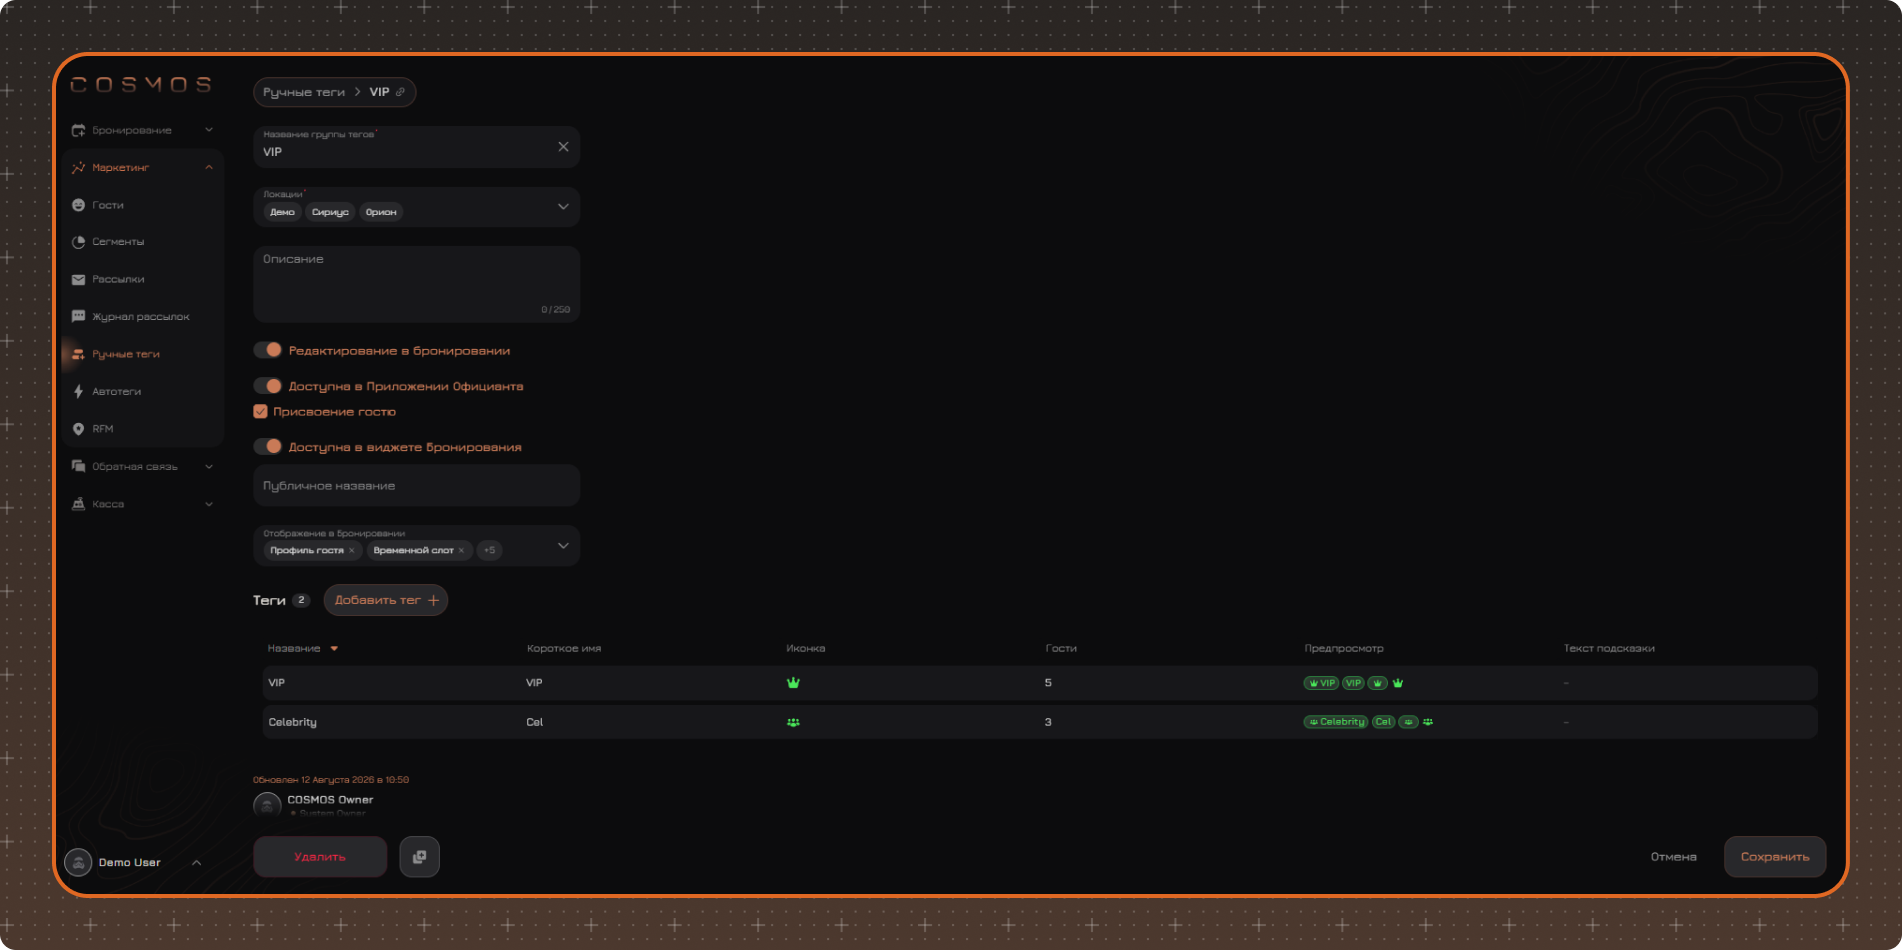
Task: Click the Орион location chip
Action: tap(381, 212)
